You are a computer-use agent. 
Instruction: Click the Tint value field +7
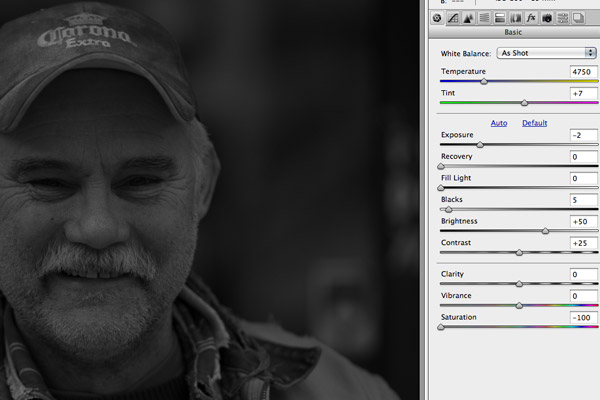584,93
